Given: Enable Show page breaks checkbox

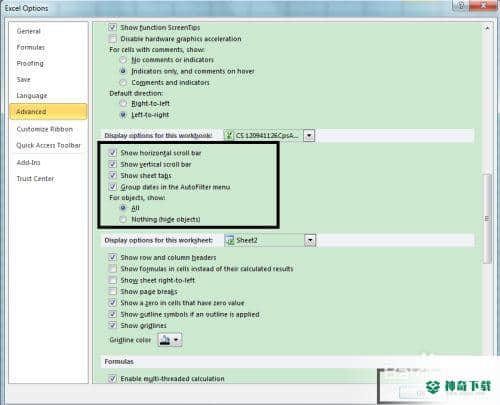Looking at the screenshot, I should point(112,291).
